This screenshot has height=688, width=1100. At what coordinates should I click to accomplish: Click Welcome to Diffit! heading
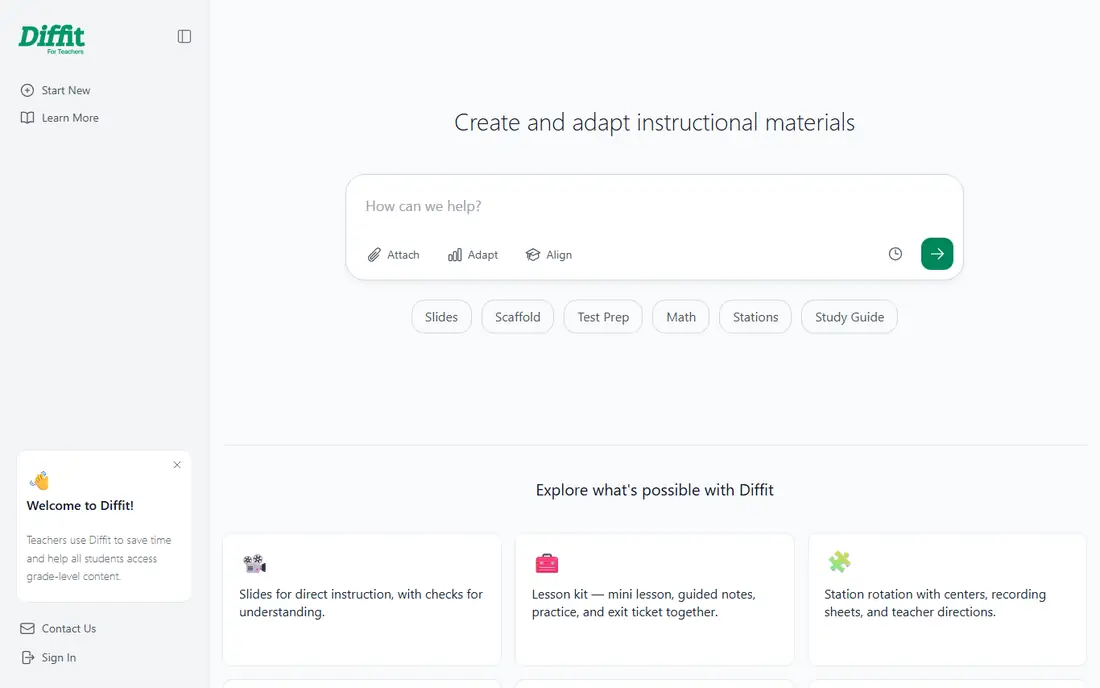tap(80, 506)
